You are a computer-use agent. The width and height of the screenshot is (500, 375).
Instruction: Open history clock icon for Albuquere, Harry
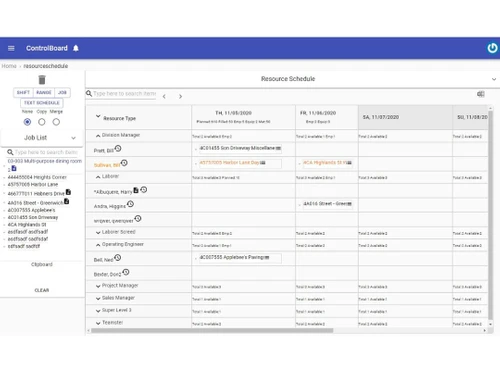coord(144,190)
